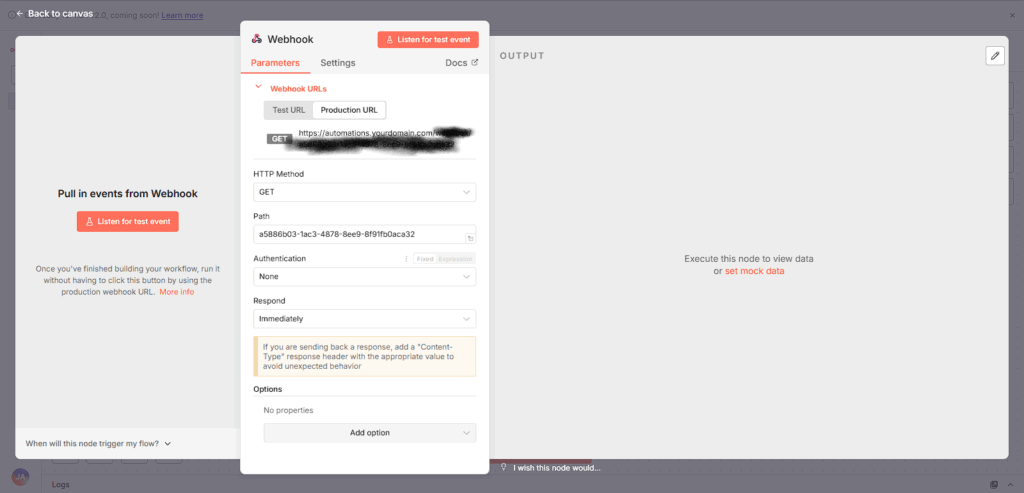Open the HTTP Method dropdown
This screenshot has height=493, width=1024.
pos(364,192)
